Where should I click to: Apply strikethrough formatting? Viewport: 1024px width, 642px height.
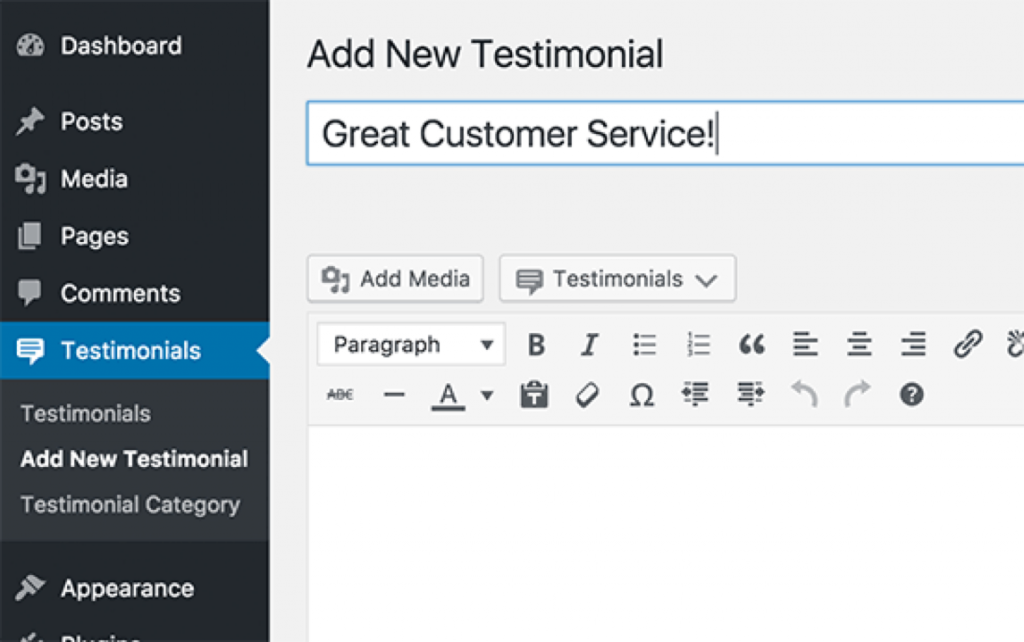340,394
